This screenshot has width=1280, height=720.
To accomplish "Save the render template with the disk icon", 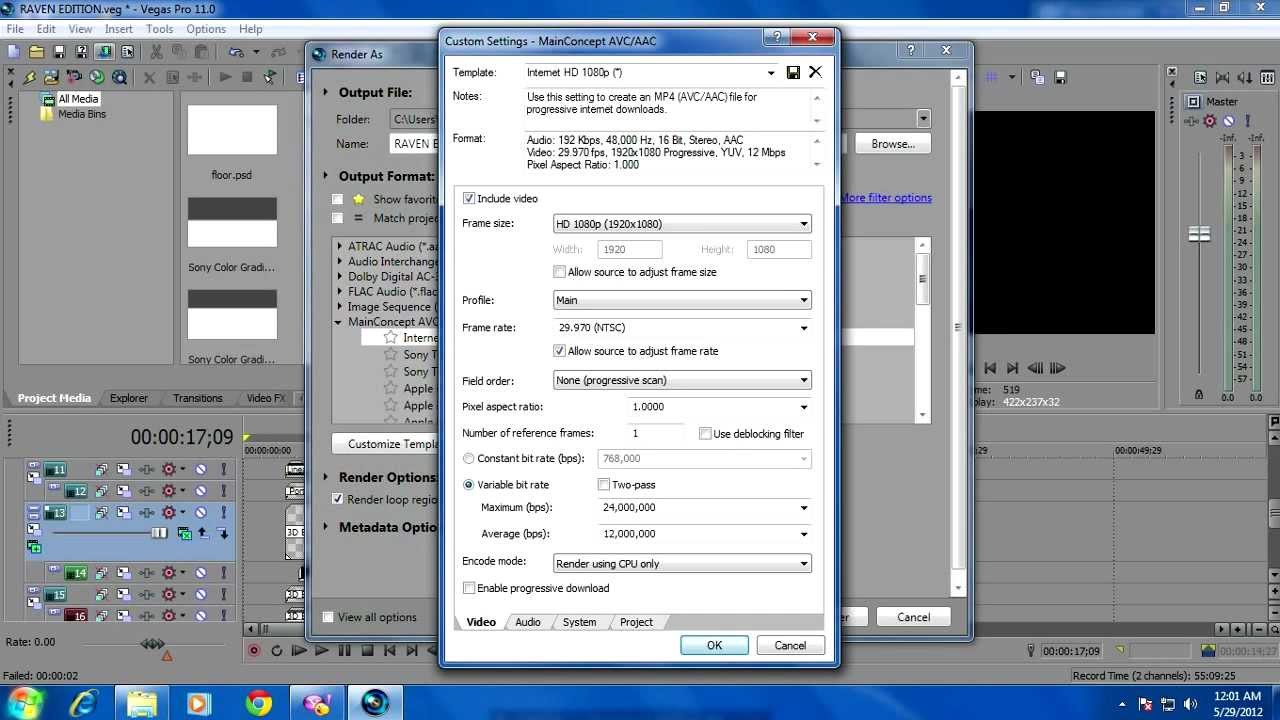I will point(793,72).
